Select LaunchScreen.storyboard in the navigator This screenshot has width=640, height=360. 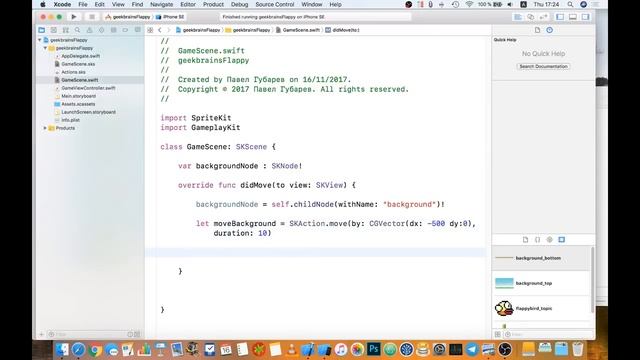point(88,112)
